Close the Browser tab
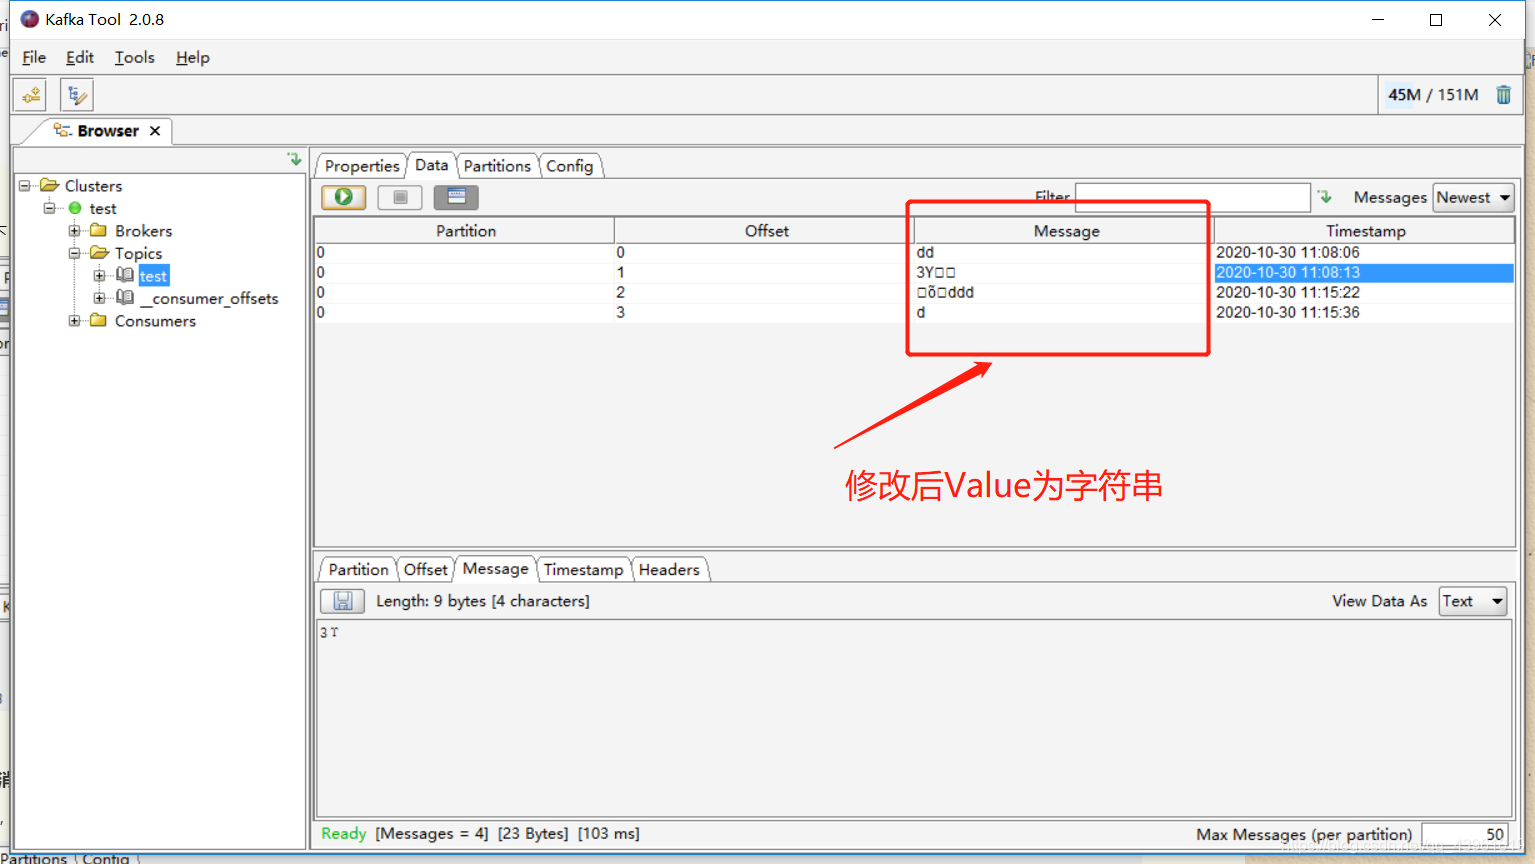 (155, 131)
